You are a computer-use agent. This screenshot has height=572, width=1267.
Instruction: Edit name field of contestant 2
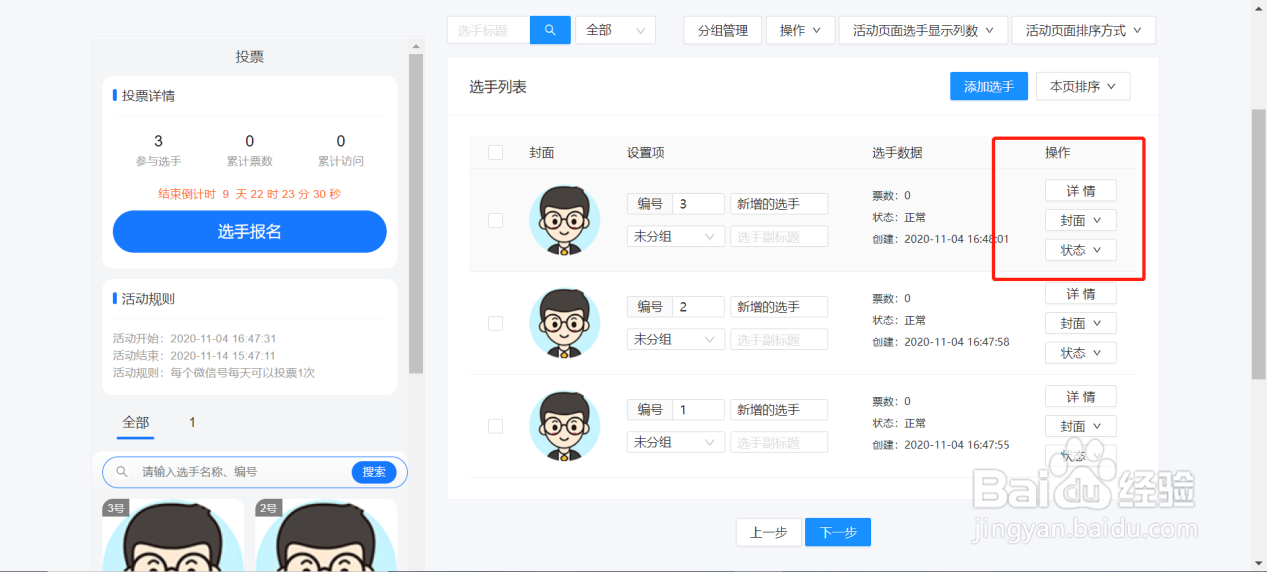point(779,307)
